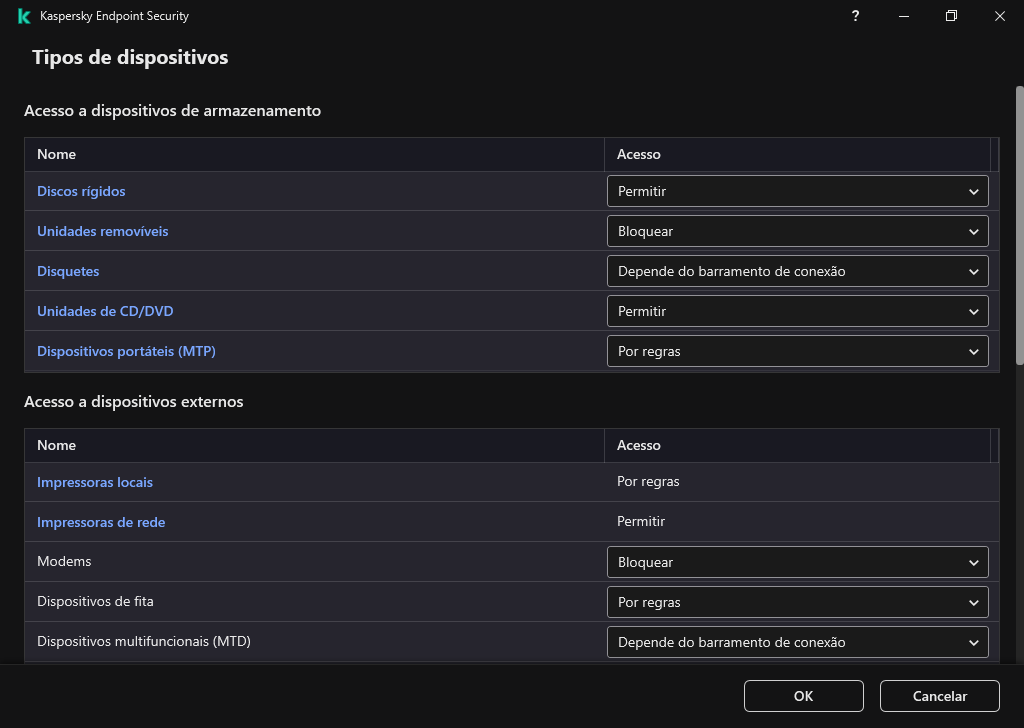This screenshot has width=1024, height=728.
Task: Open the Impressoras de rede link
Action: click(x=101, y=522)
